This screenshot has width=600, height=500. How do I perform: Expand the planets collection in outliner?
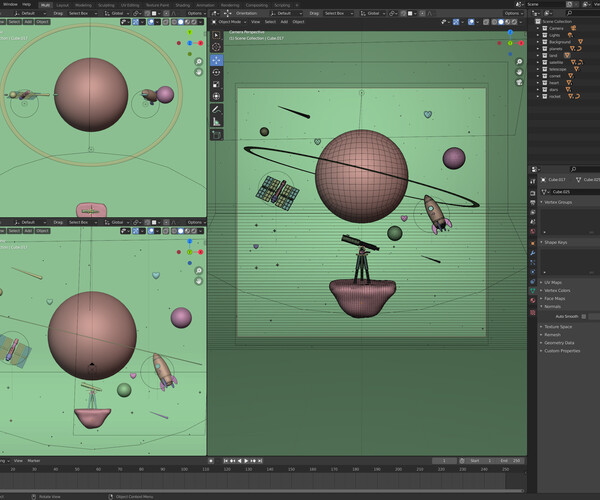tap(539, 47)
